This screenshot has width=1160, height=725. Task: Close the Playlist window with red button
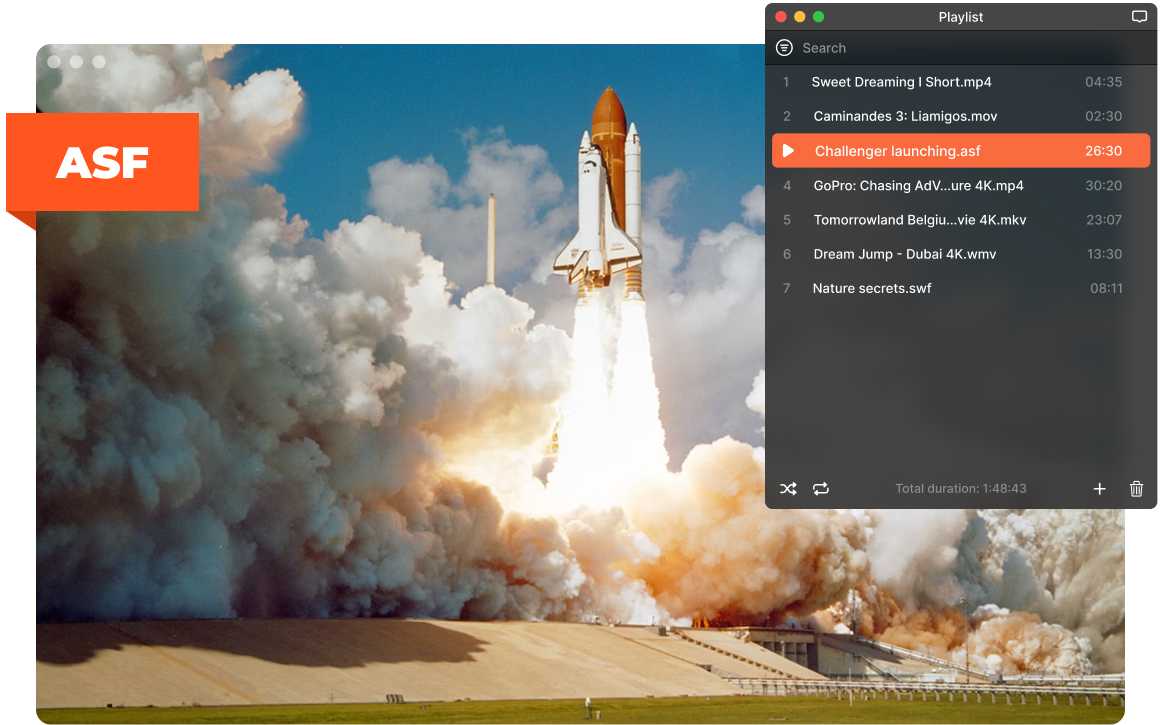click(780, 16)
